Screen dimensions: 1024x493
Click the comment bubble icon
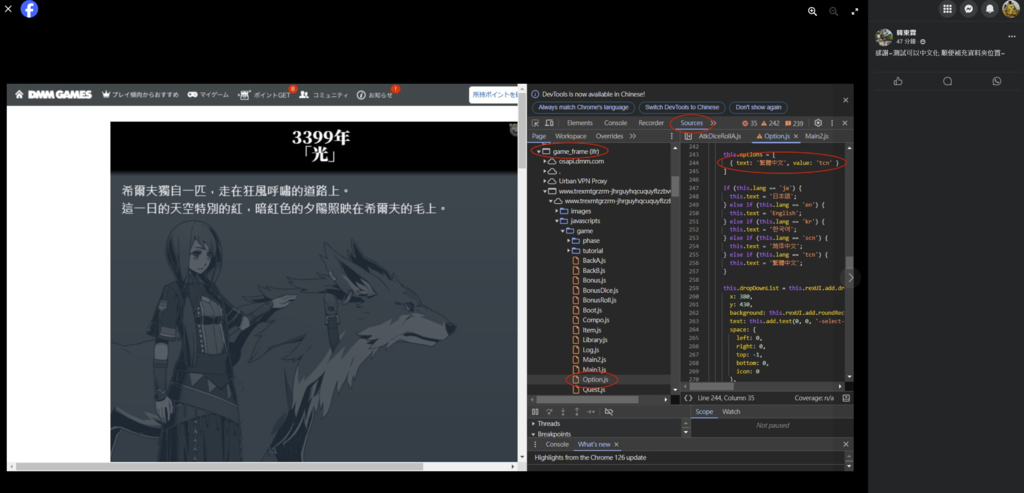click(x=948, y=81)
